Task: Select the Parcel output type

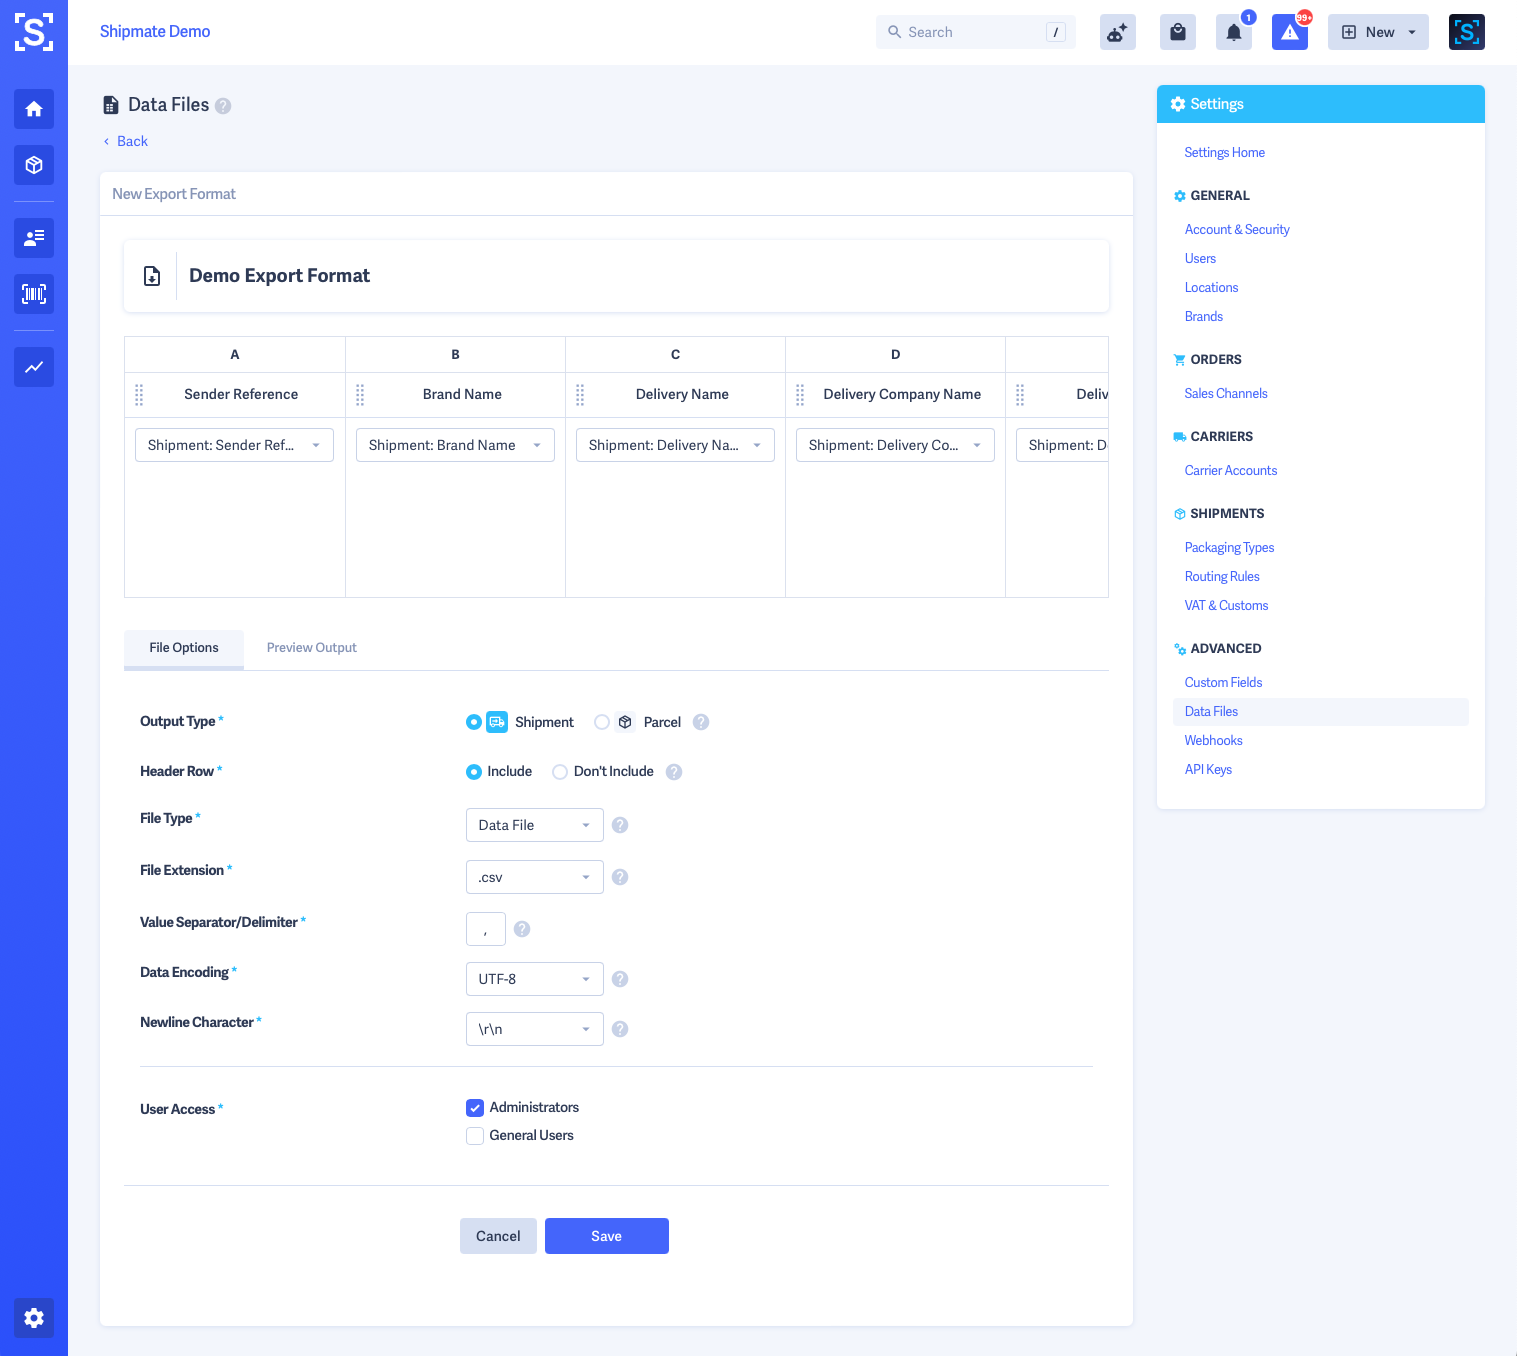Action: click(x=602, y=722)
